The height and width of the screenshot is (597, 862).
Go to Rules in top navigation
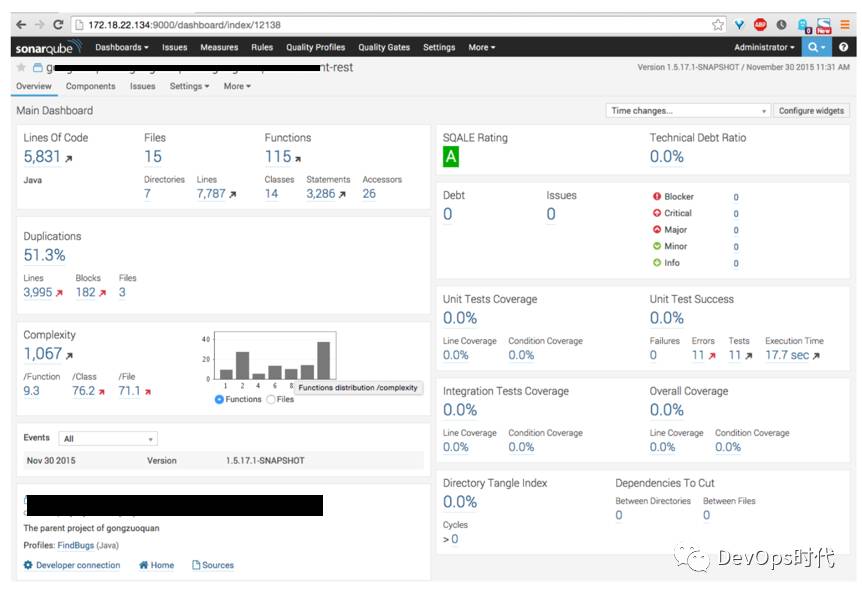pos(262,47)
